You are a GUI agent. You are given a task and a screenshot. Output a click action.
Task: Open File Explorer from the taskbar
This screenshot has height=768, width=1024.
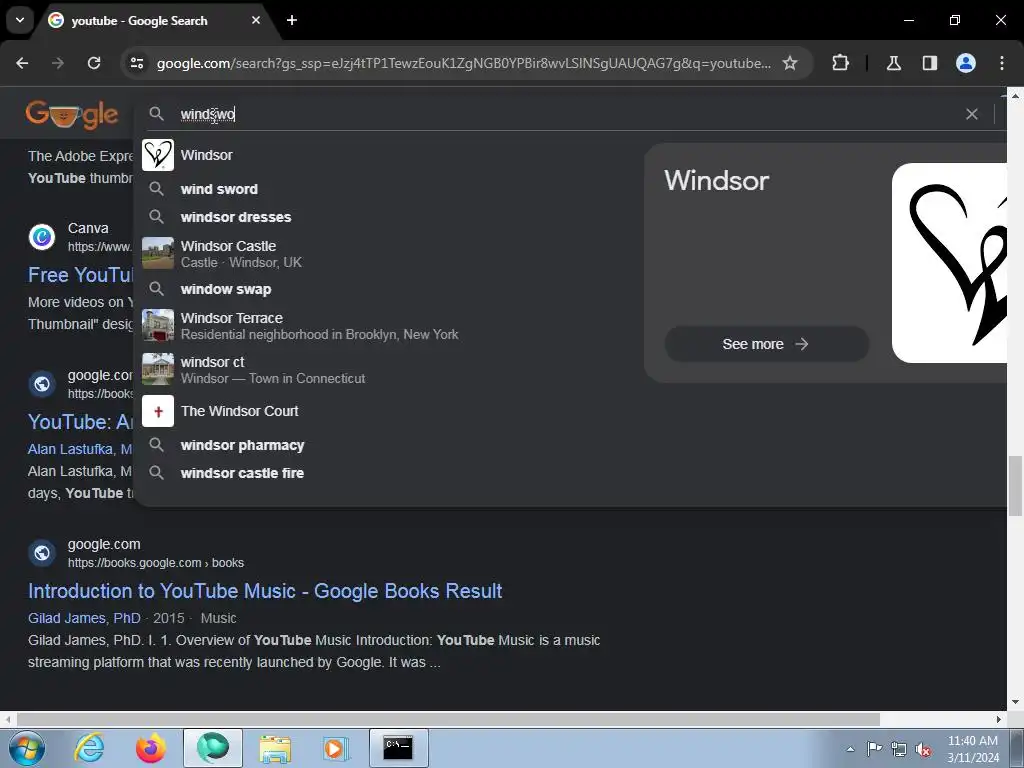(275, 748)
